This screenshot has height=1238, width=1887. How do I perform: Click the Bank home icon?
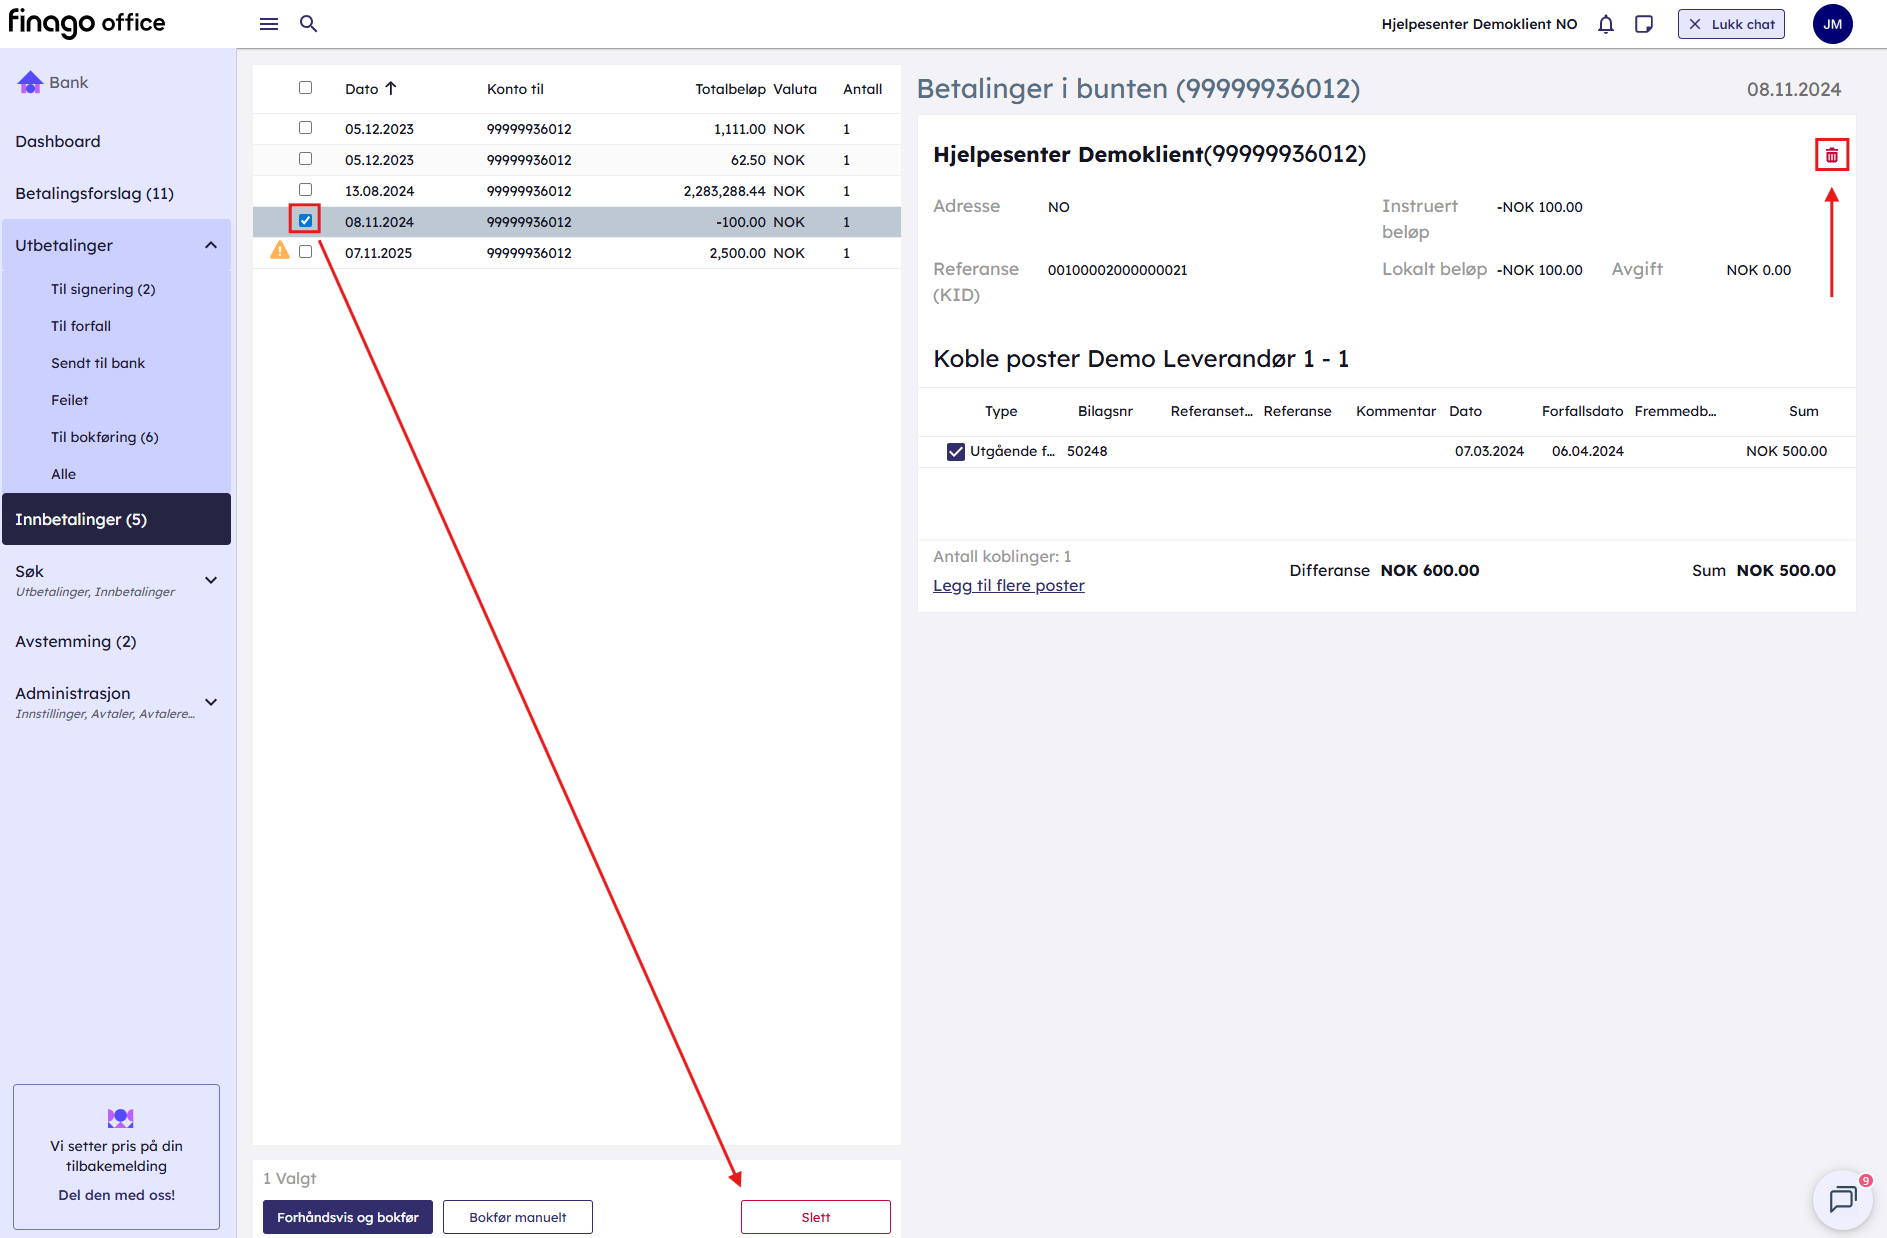coord(30,82)
